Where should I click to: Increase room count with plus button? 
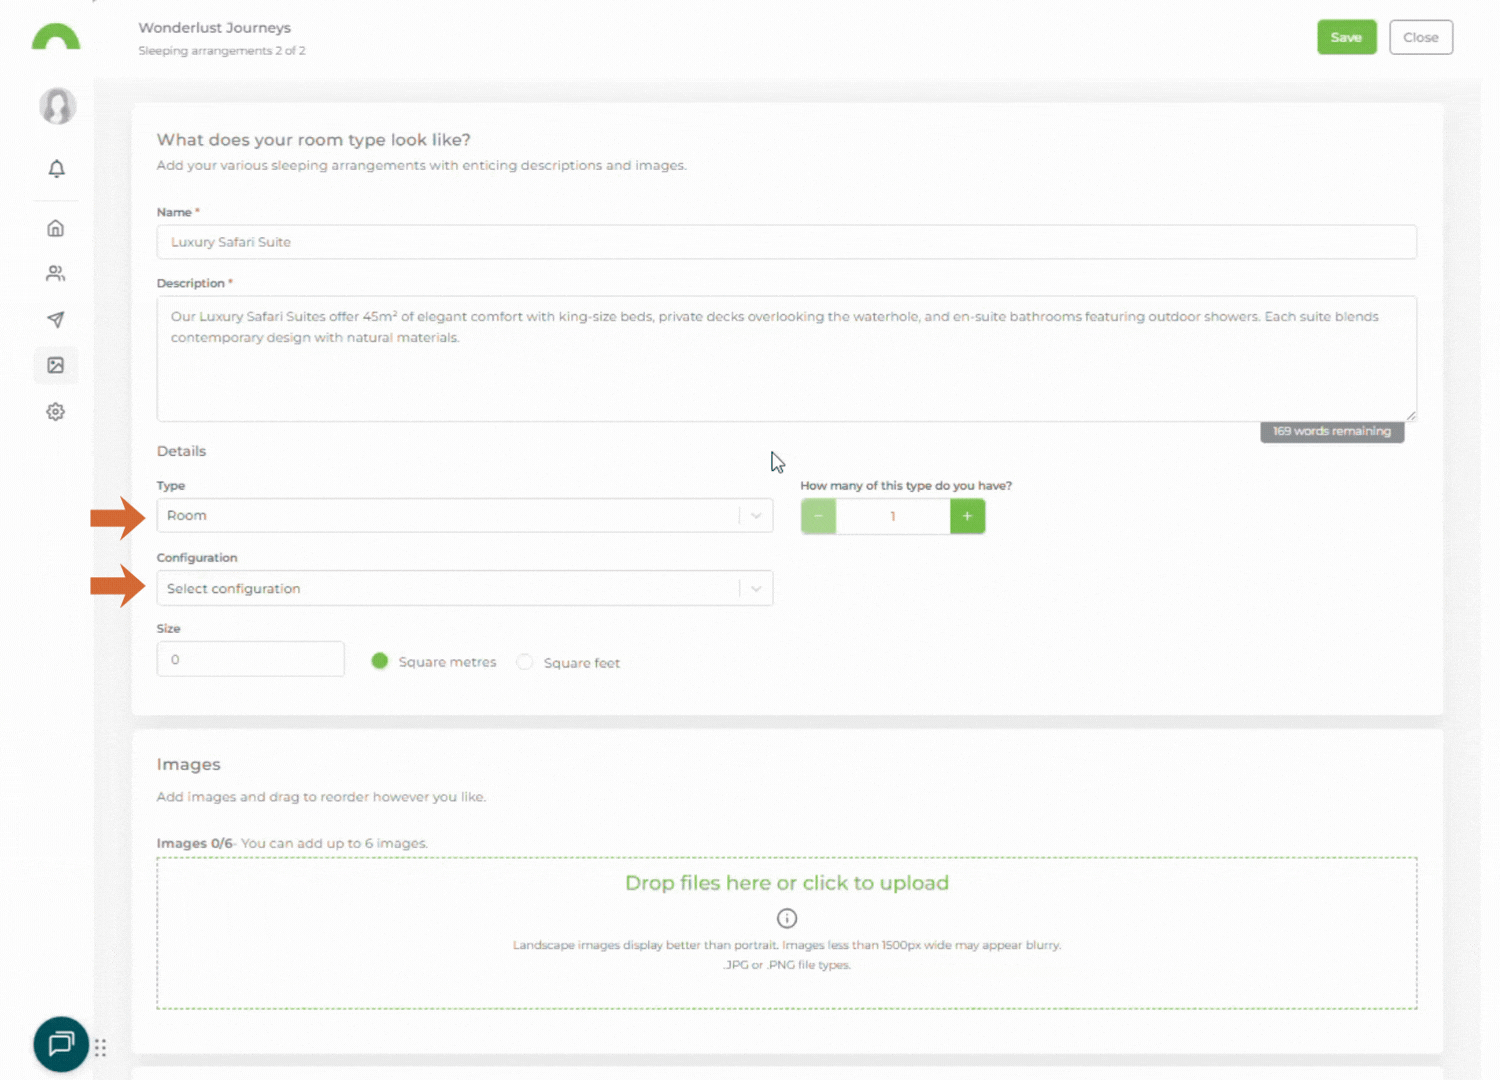coord(967,516)
